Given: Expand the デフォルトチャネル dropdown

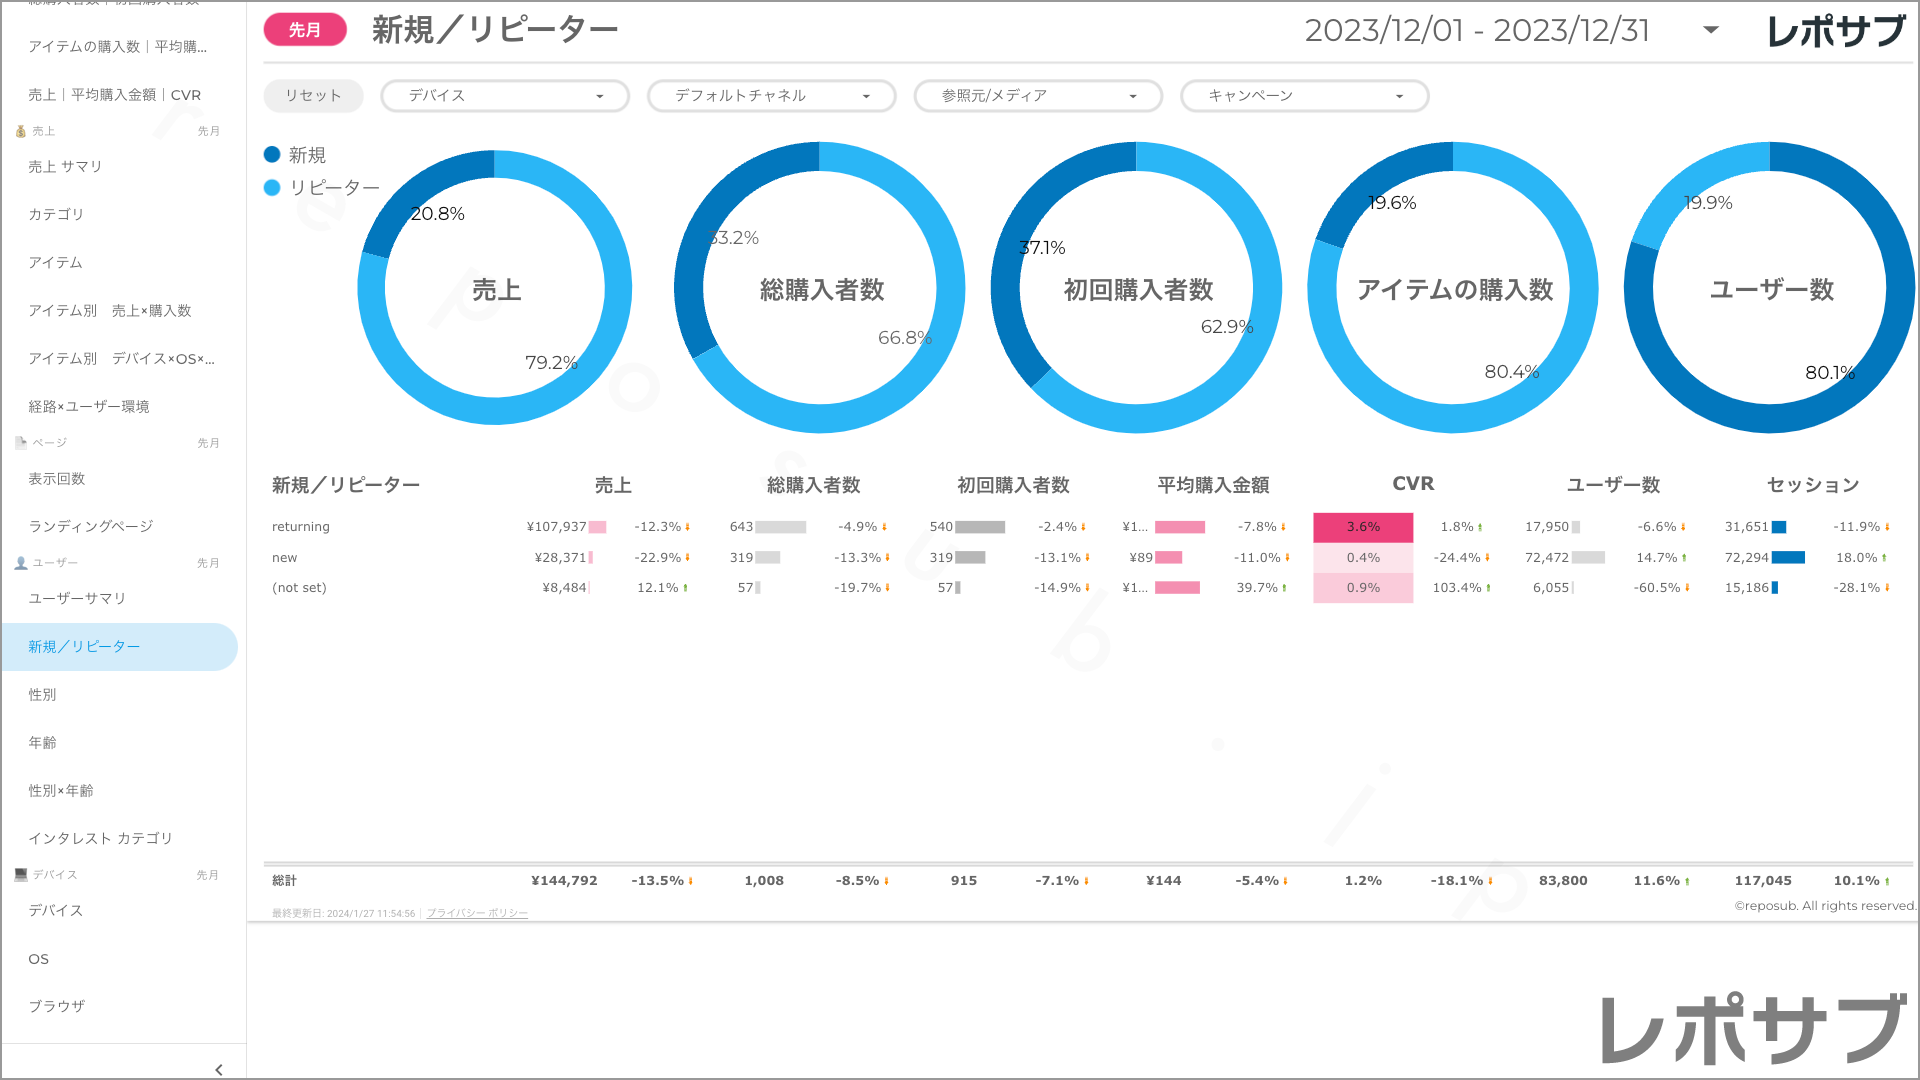Looking at the screenshot, I should [771, 96].
